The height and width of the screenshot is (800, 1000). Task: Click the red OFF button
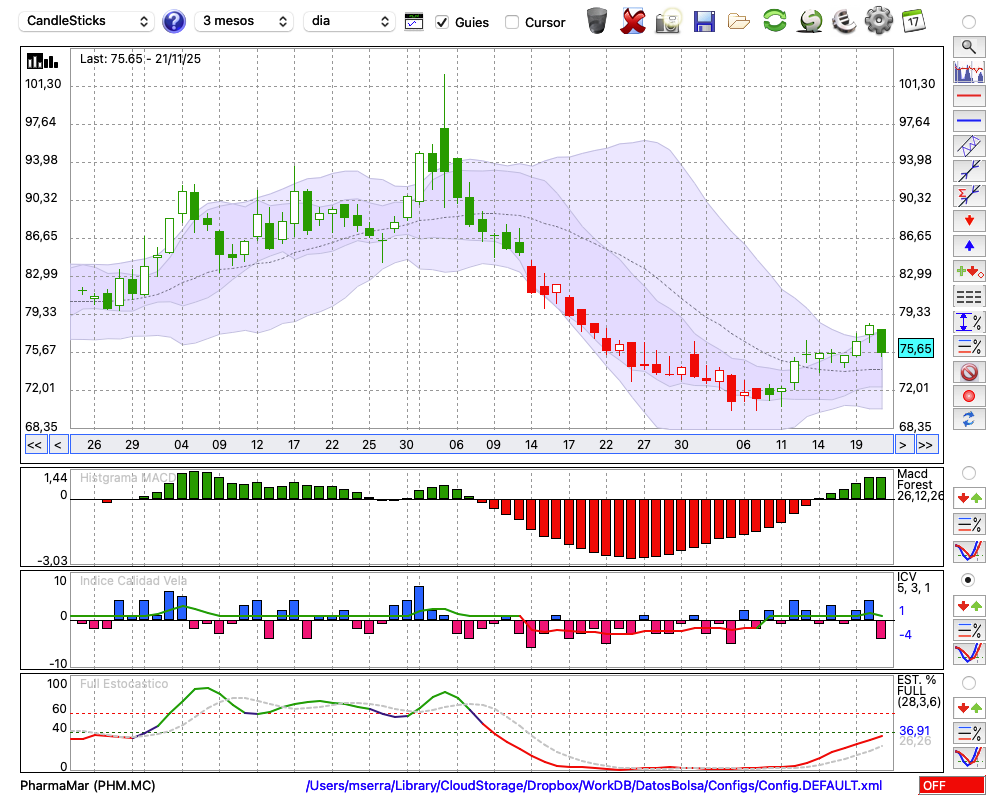tap(951, 786)
